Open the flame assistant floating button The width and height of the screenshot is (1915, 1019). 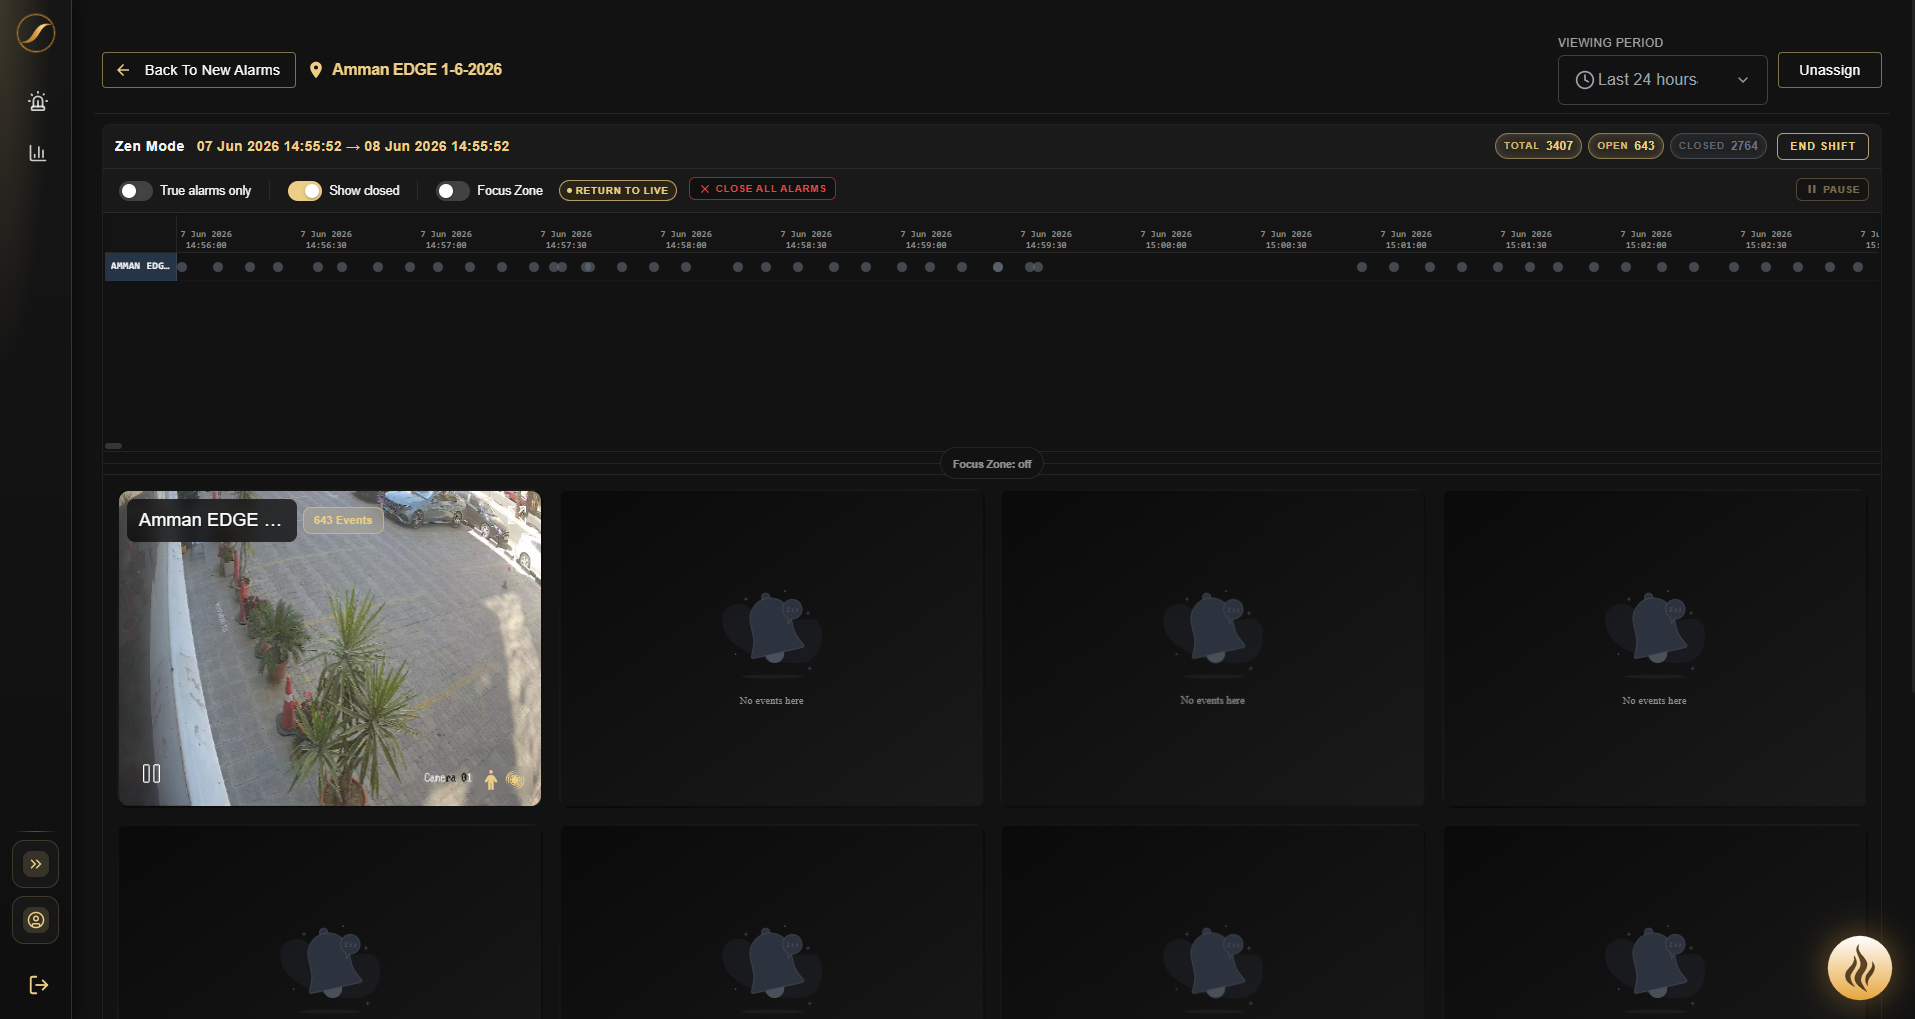click(x=1859, y=967)
